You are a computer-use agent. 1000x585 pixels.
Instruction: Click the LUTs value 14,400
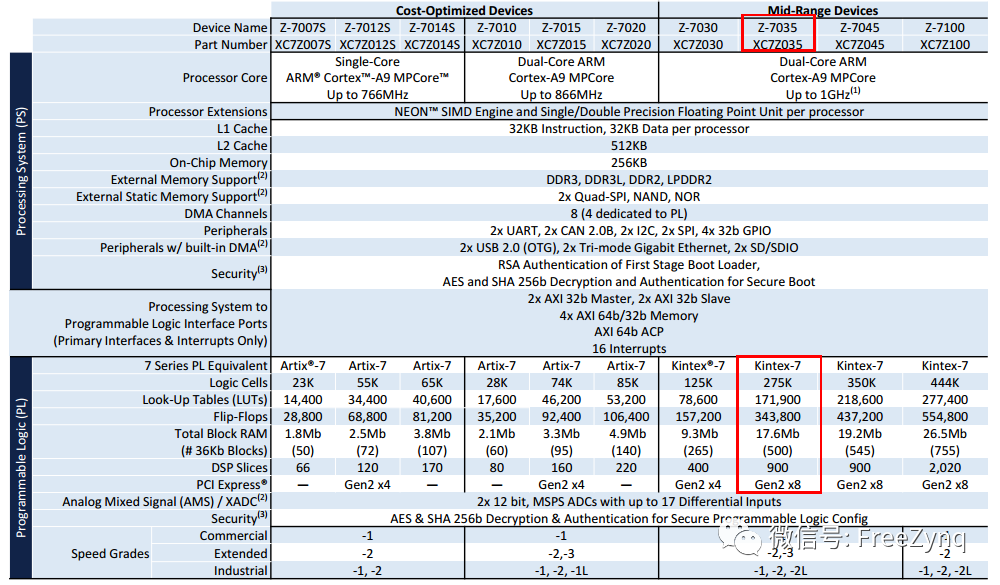coord(303,400)
